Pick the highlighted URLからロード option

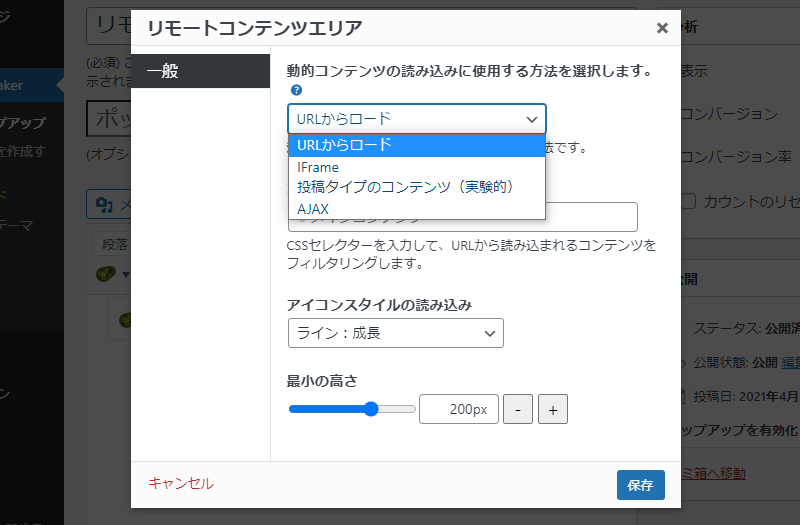coord(417,145)
